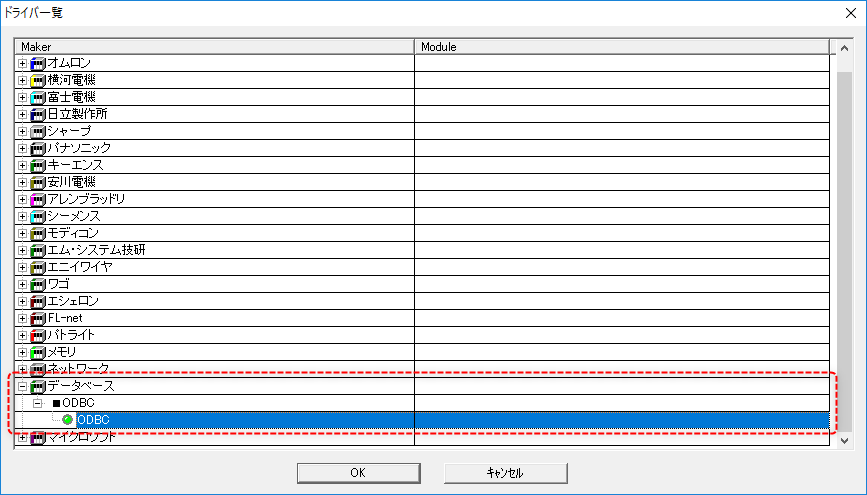
Task: Expand the 富士電機 tree node
Action: (x=23, y=97)
